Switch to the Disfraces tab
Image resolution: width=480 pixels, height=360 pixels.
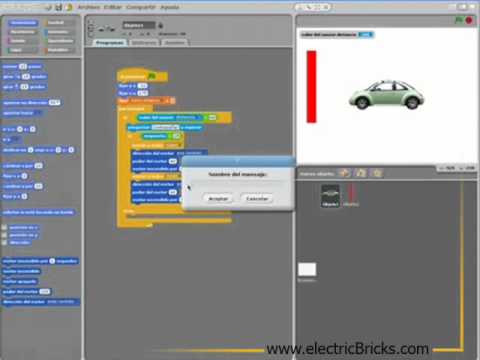point(144,43)
